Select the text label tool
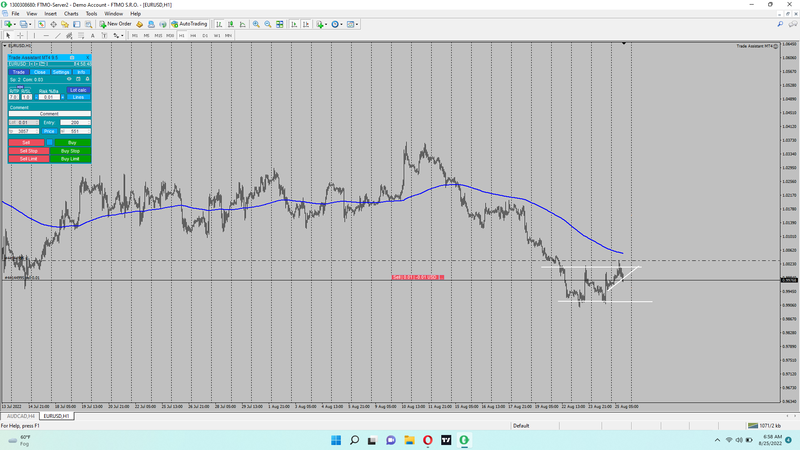Image resolution: width=800 pixels, height=450 pixels. [105, 36]
